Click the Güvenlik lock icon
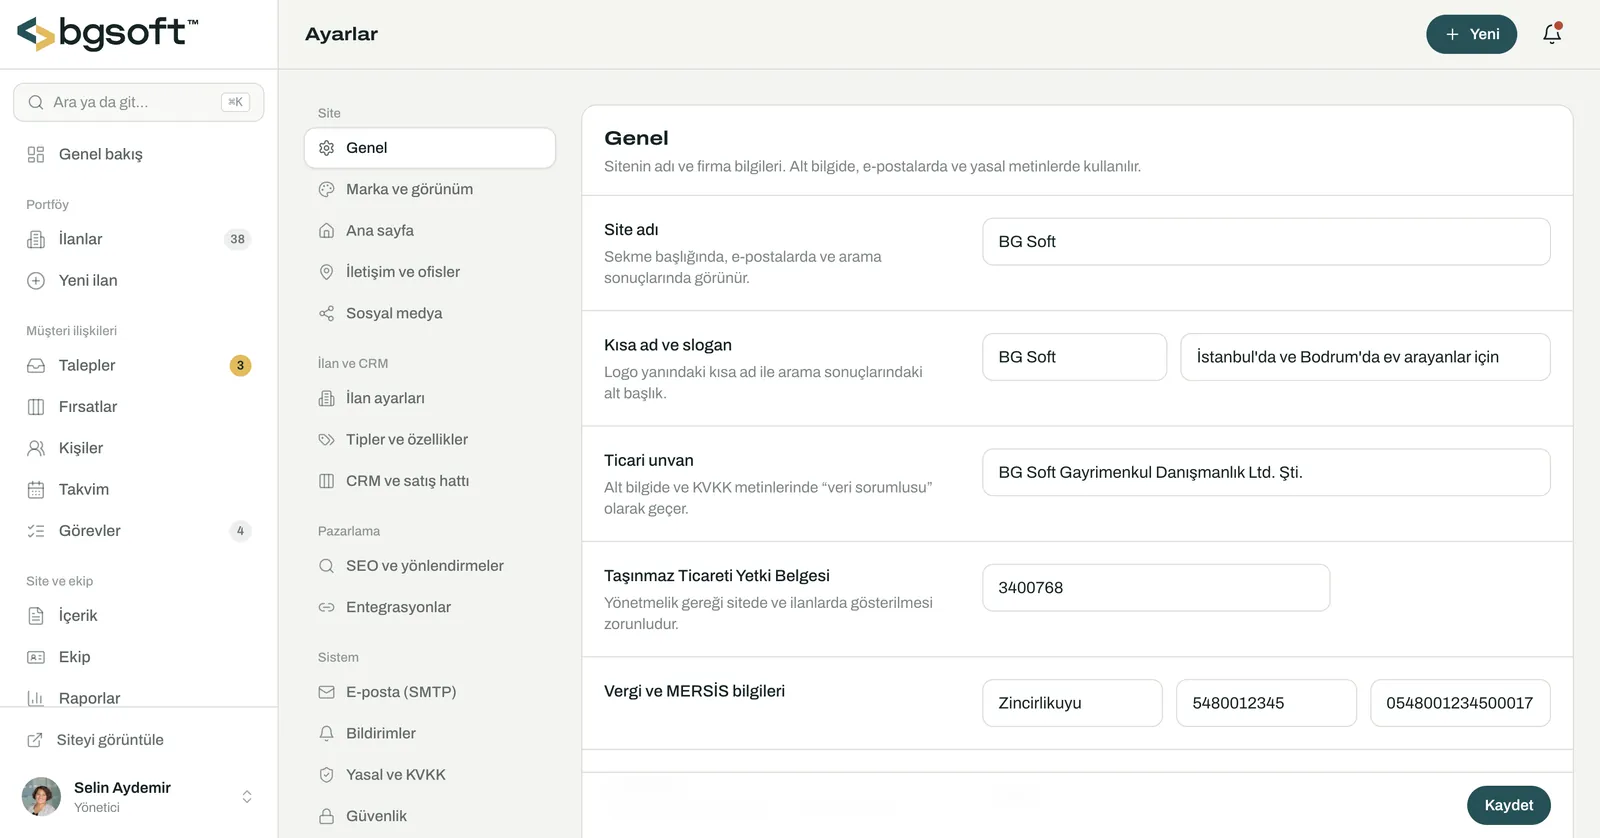 coord(326,816)
